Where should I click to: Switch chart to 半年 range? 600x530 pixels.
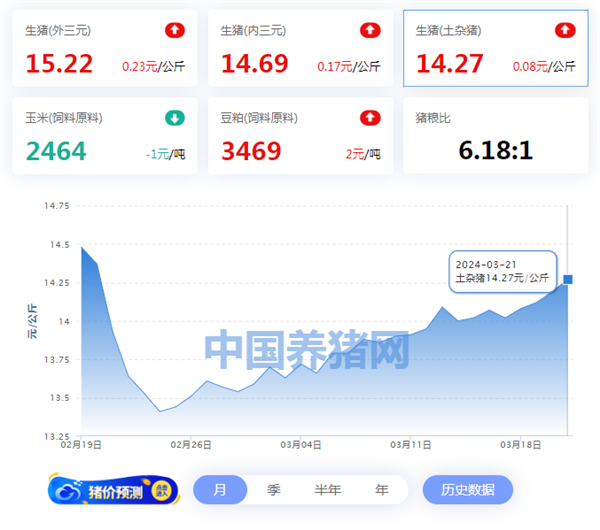[x=328, y=490]
